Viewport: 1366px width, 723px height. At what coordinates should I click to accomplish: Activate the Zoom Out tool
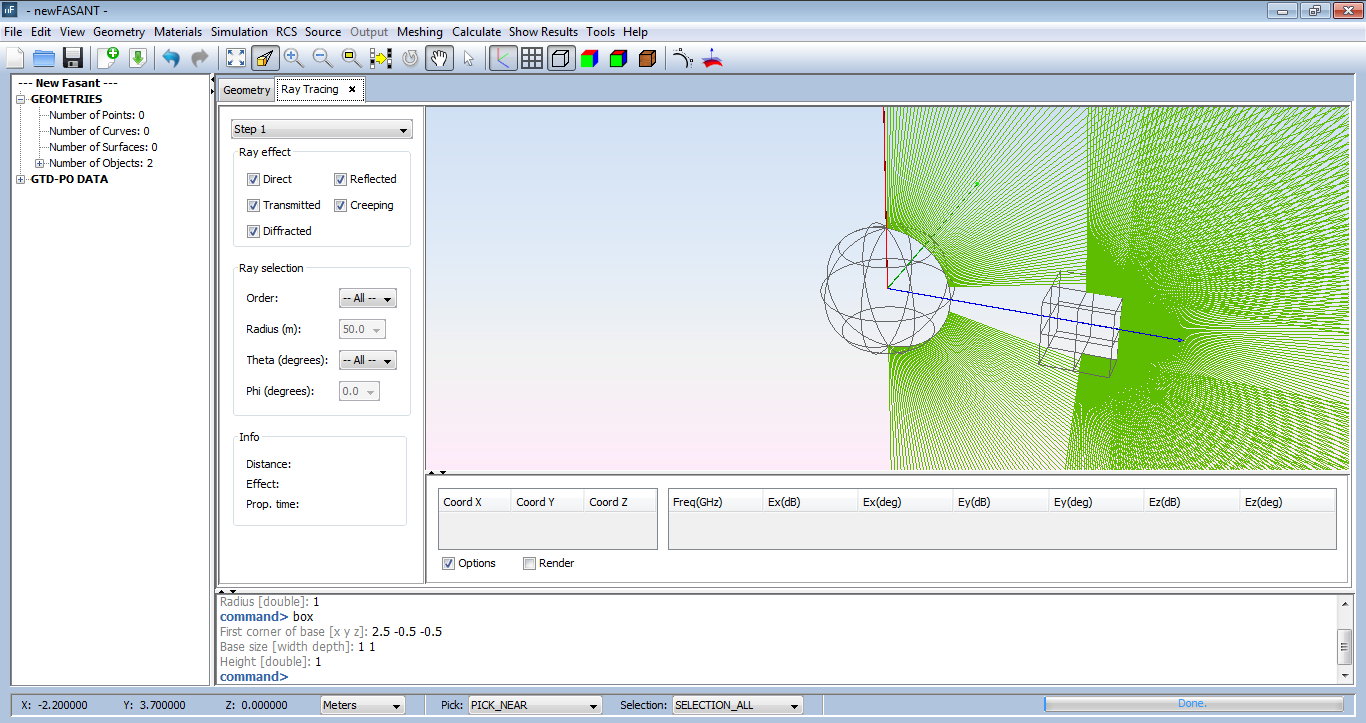coord(322,58)
